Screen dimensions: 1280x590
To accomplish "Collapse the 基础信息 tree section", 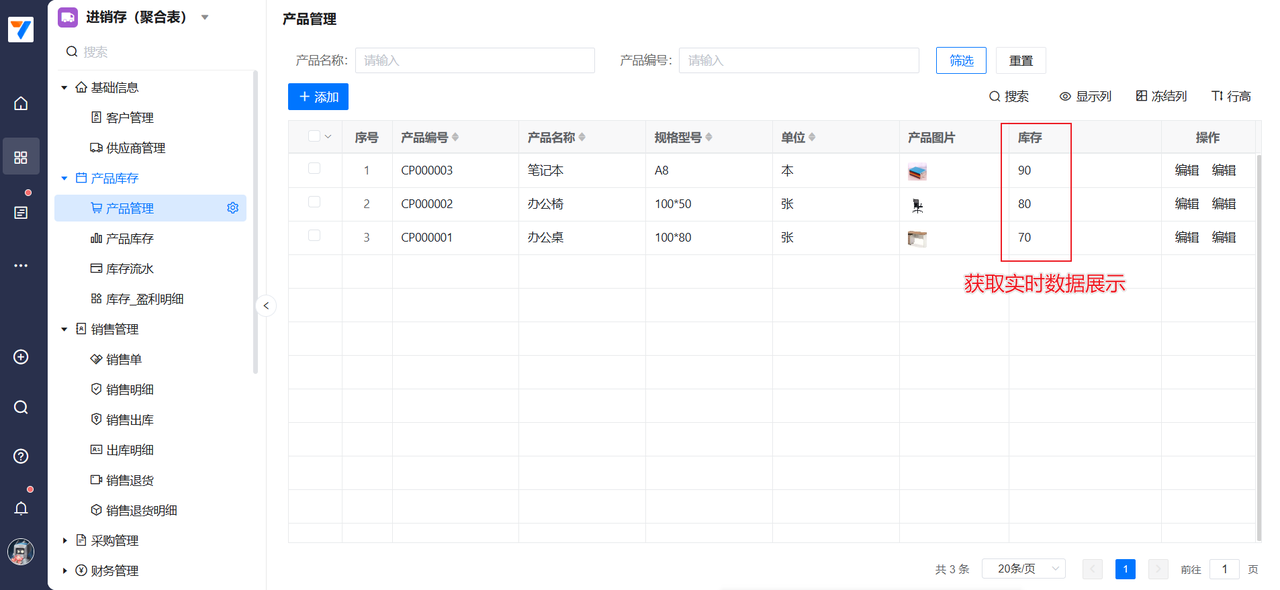I will (65, 88).
